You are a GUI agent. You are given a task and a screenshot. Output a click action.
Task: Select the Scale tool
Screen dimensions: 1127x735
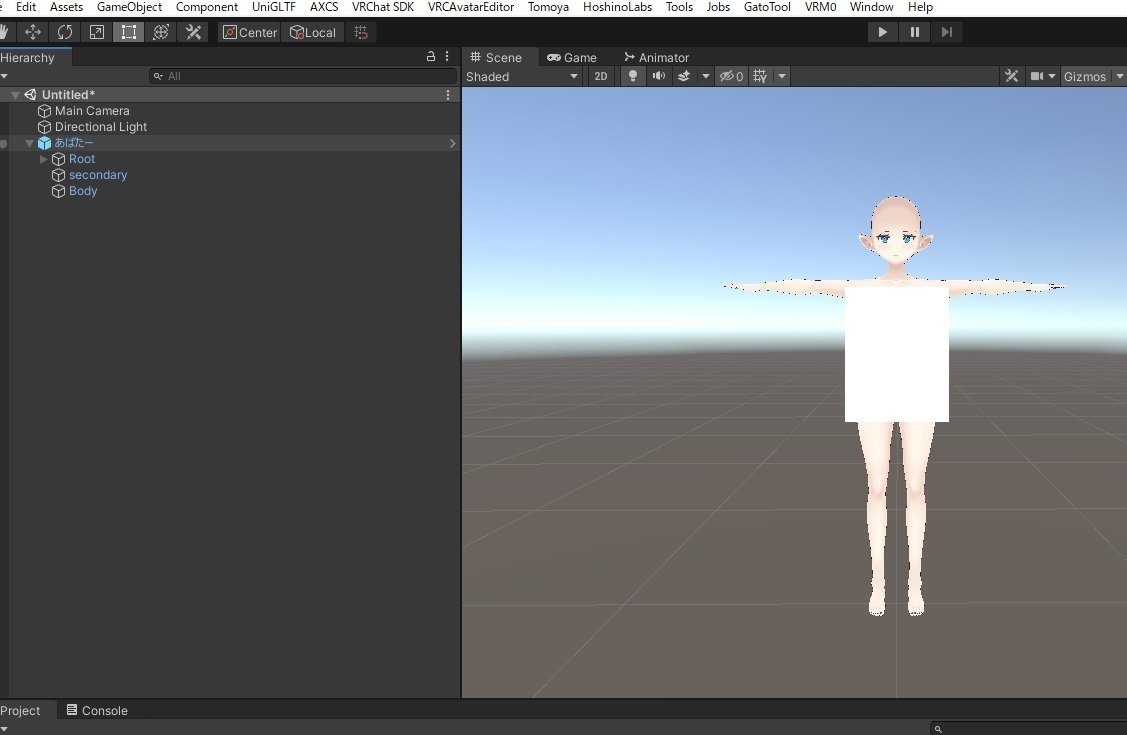[96, 31]
